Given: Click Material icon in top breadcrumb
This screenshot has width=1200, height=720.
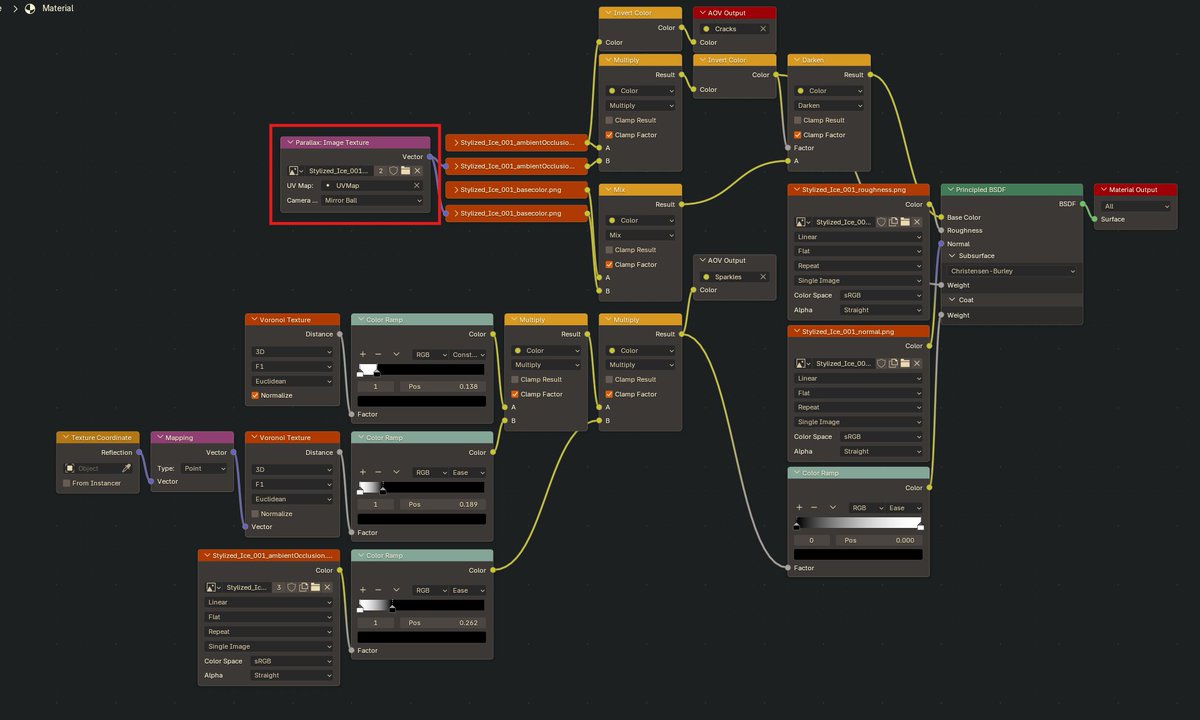Looking at the screenshot, I should (29, 8).
